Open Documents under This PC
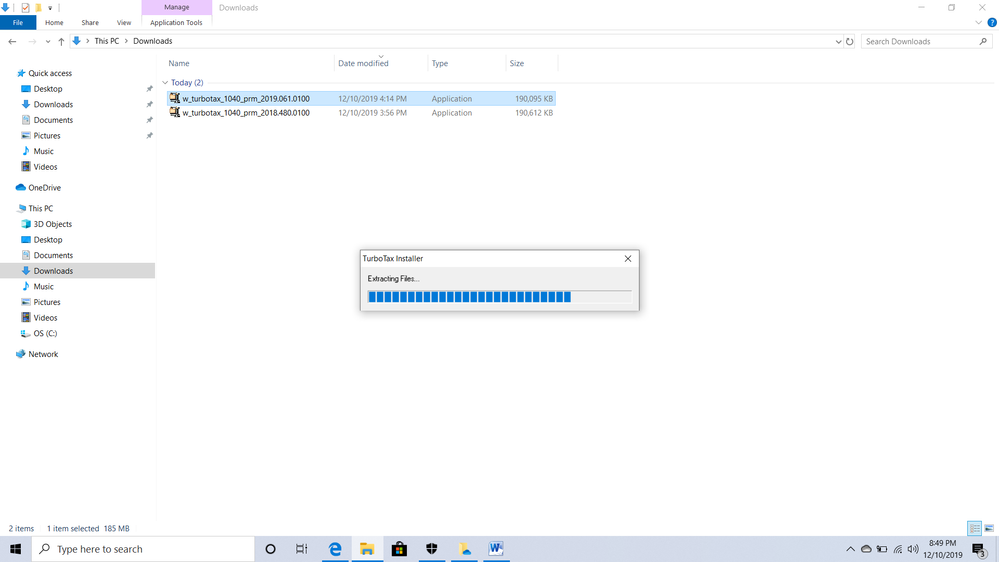The width and height of the screenshot is (999, 562). [53, 256]
